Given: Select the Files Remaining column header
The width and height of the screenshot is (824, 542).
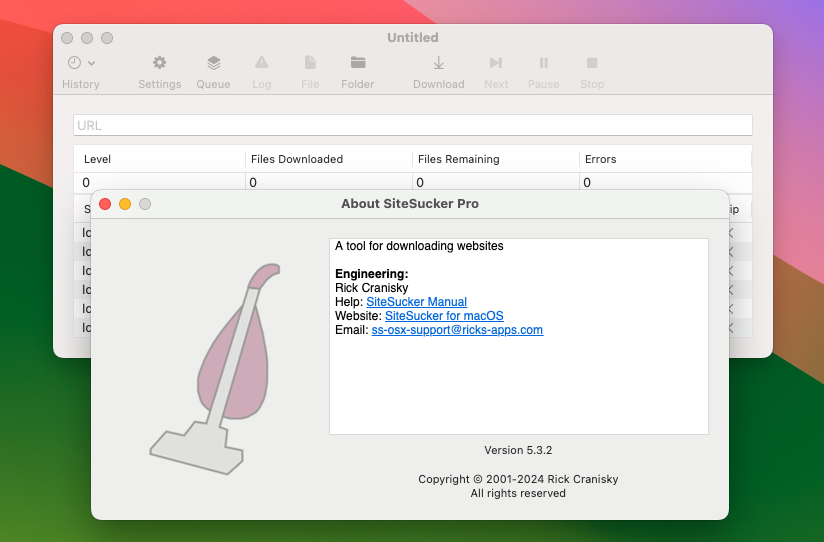Looking at the screenshot, I should pos(496,159).
